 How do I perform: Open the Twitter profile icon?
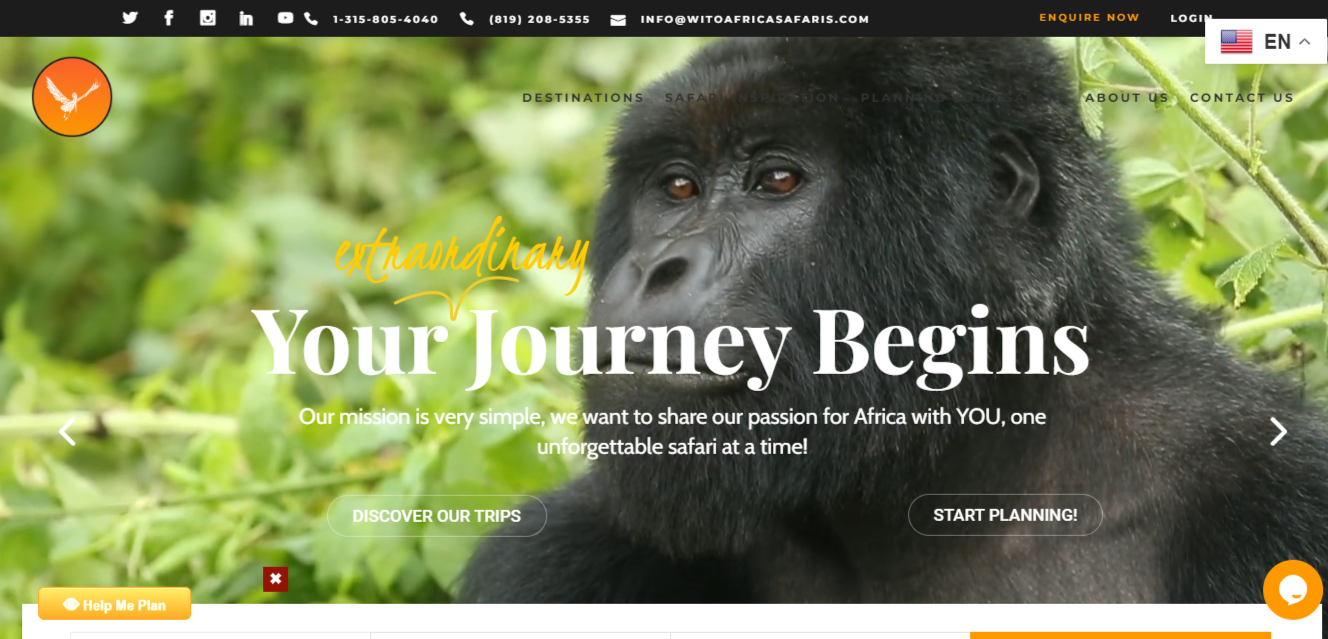click(x=130, y=18)
